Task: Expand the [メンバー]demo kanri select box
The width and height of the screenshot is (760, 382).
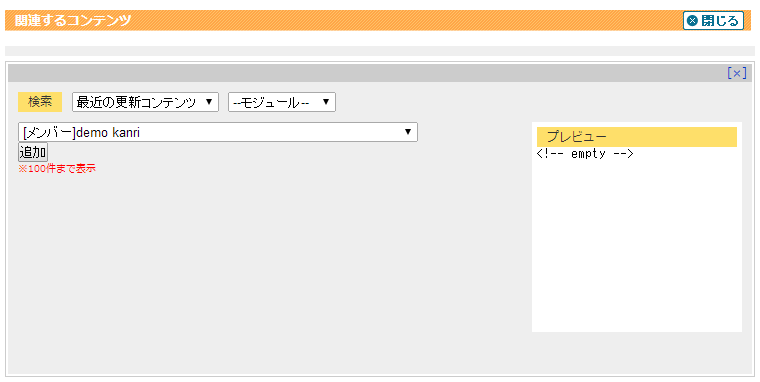Action: (x=218, y=132)
